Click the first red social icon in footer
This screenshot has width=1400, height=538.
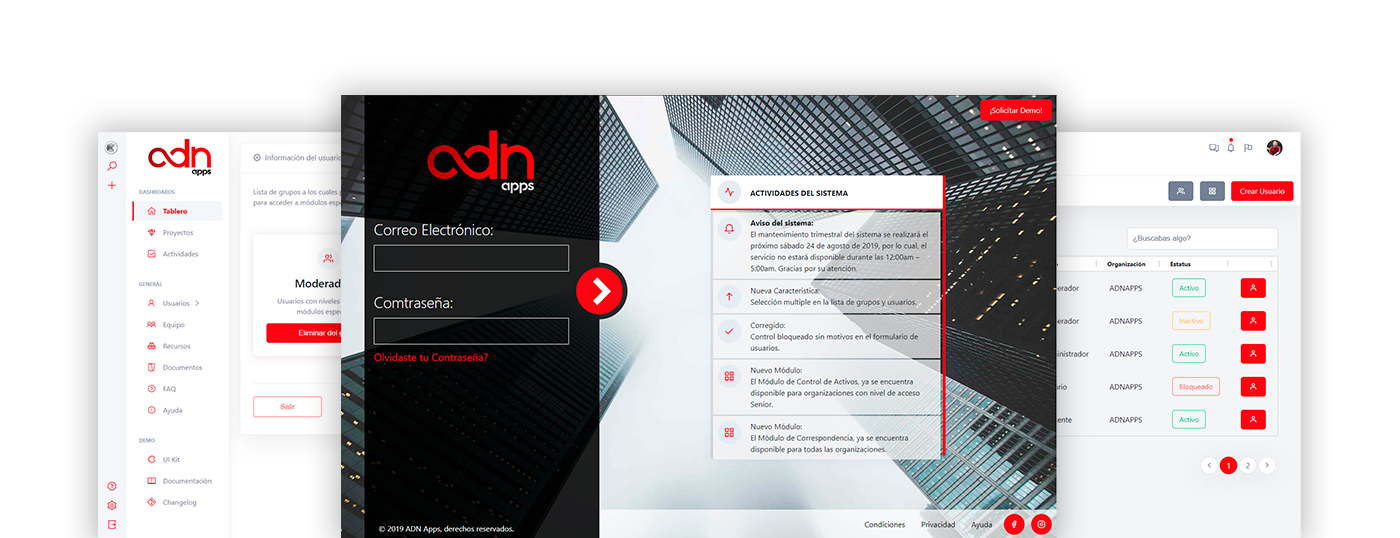point(1014,524)
